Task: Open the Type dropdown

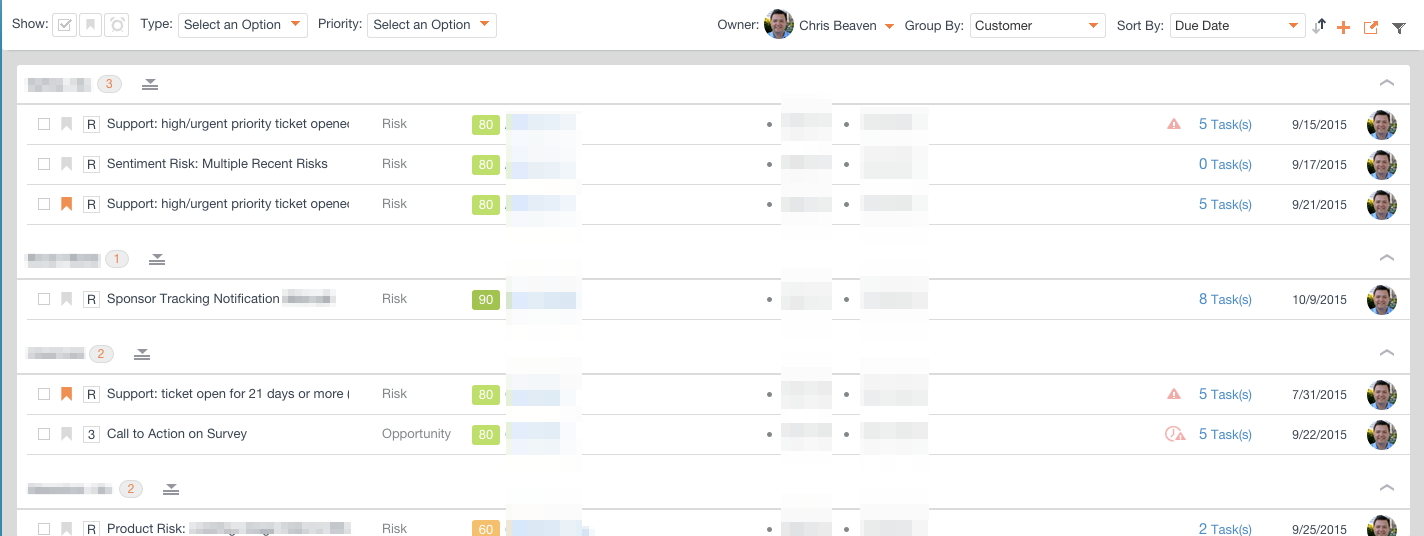Action: point(242,25)
